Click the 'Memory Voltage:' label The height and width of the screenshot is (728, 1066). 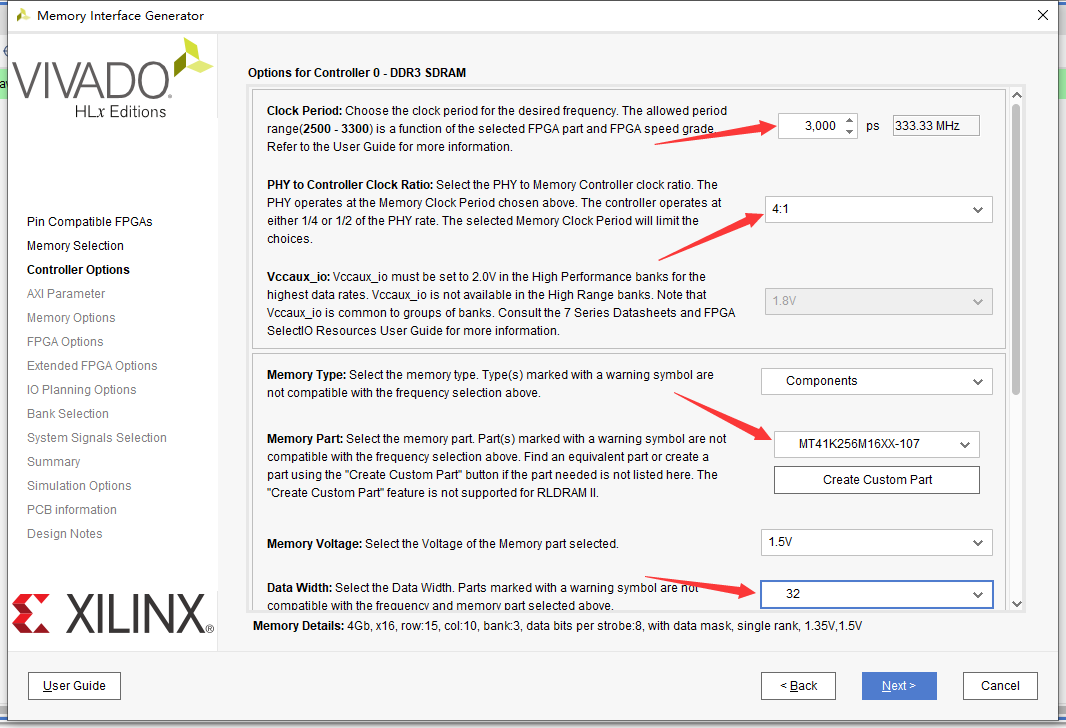click(x=314, y=544)
